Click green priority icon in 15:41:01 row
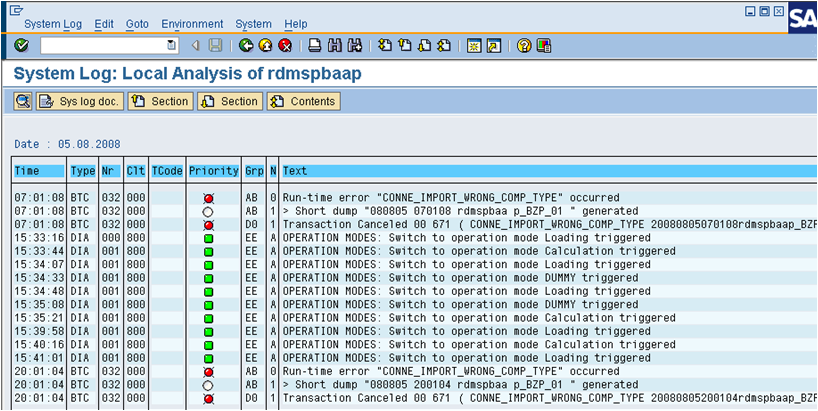Screen dimensions: 818x411 pos(209,358)
